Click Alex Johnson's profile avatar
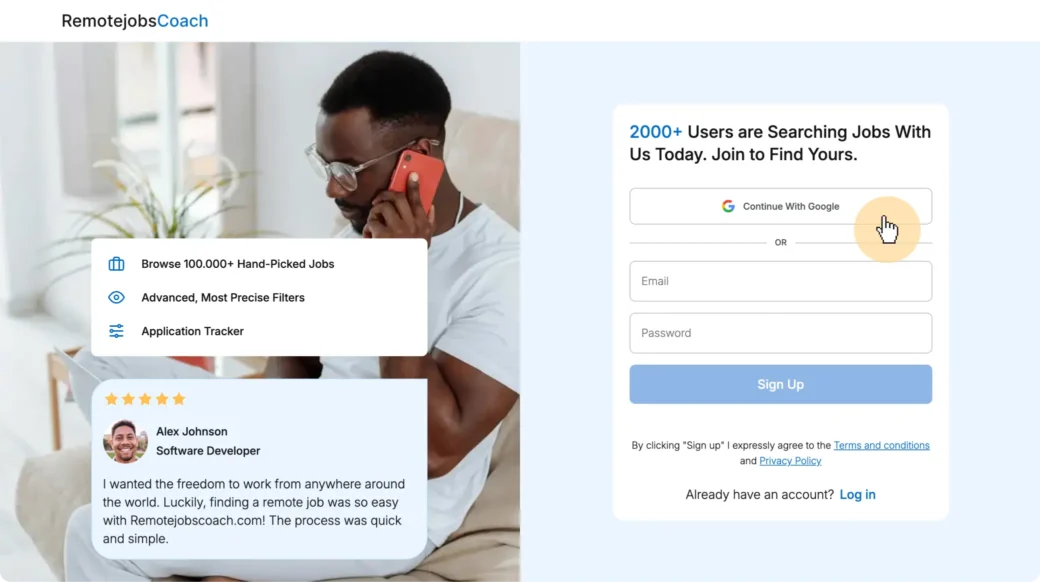Image resolution: width=1040 pixels, height=582 pixels. tap(125, 441)
